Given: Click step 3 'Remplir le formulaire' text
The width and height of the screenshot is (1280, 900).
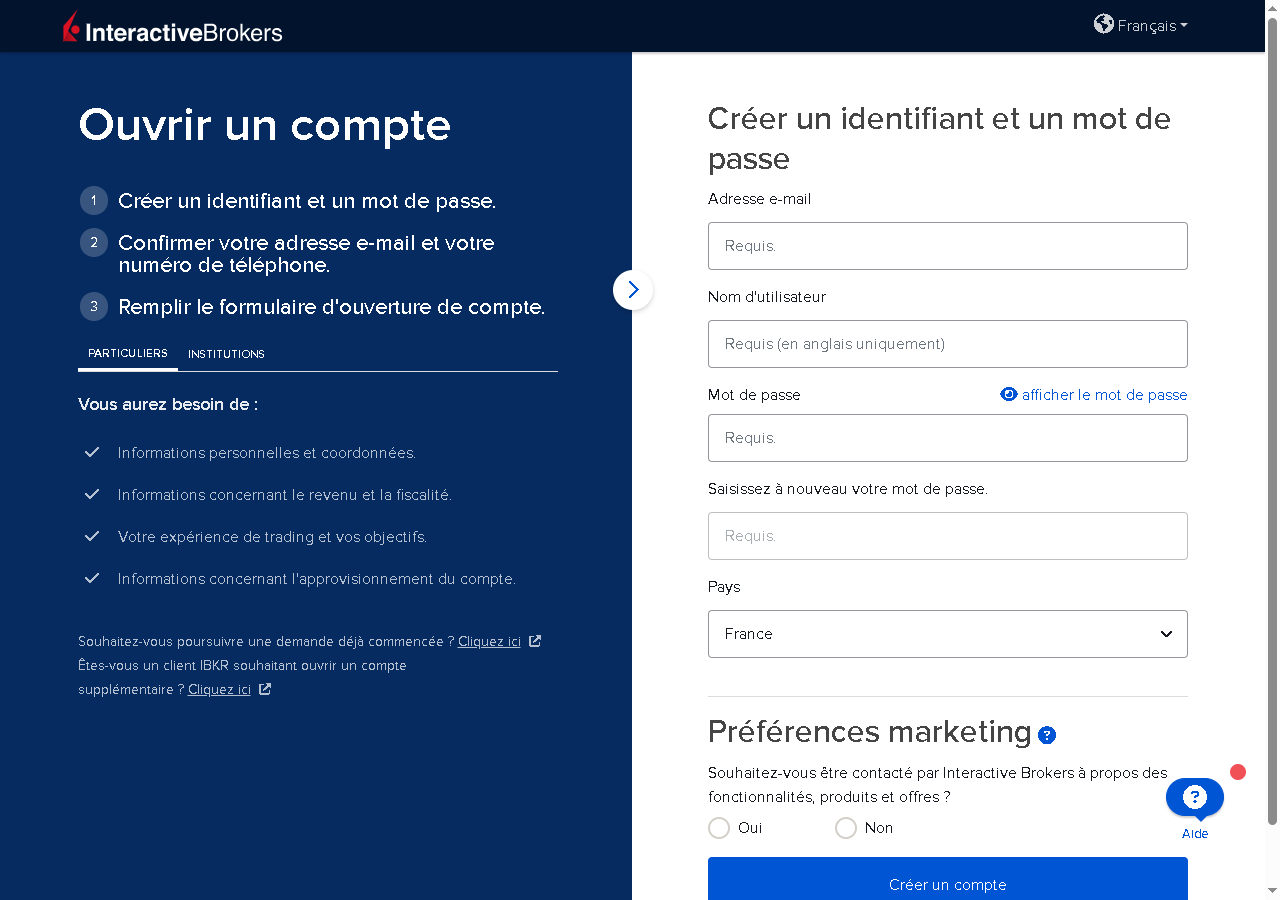Looking at the screenshot, I should click(x=332, y=307).
